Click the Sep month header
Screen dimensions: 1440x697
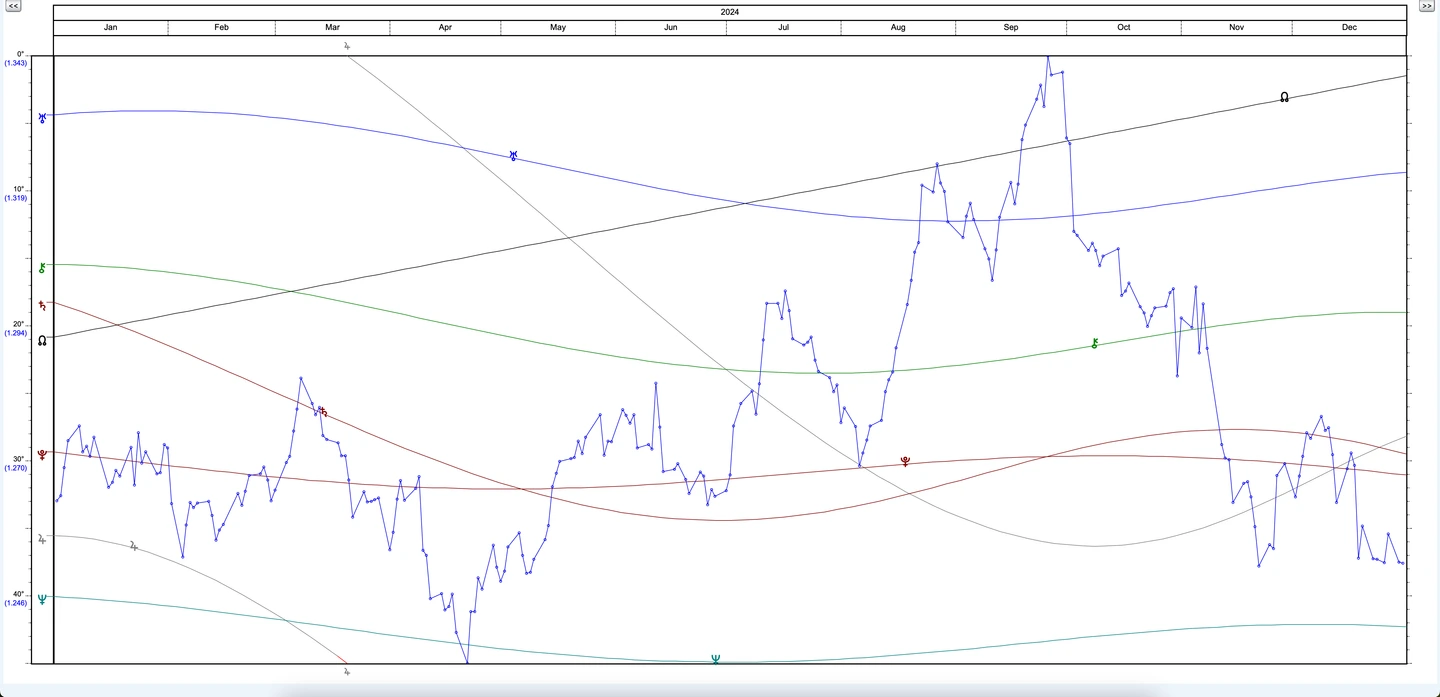1011,27
